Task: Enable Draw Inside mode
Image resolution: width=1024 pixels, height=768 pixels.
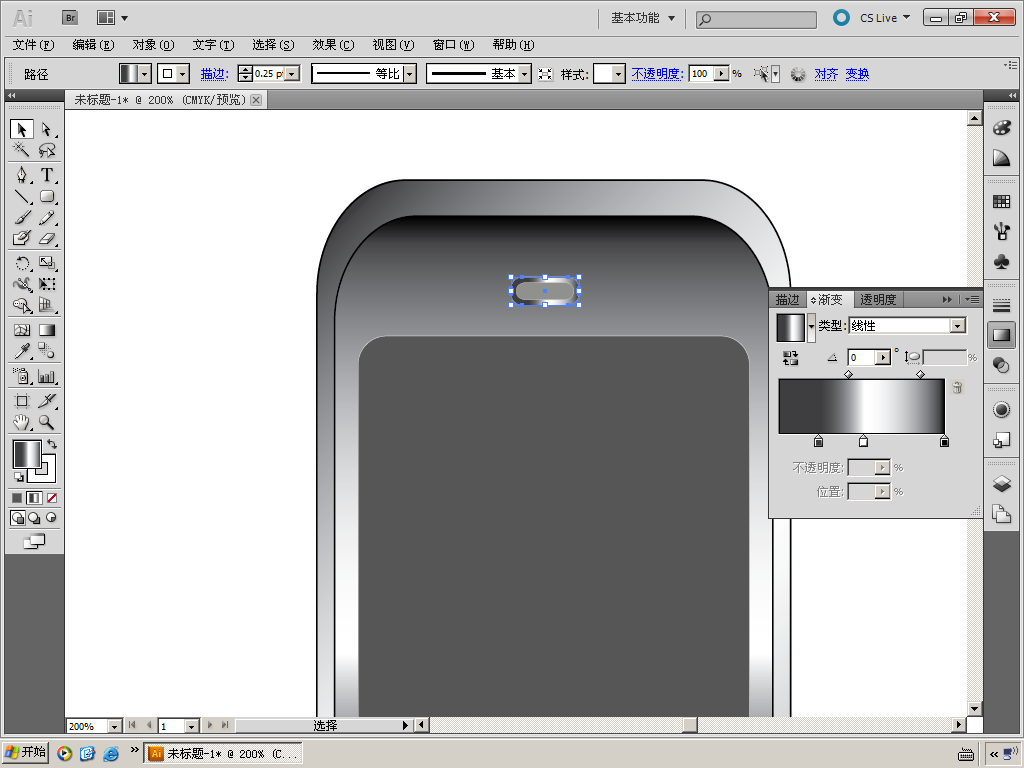Action: [51, 518]
